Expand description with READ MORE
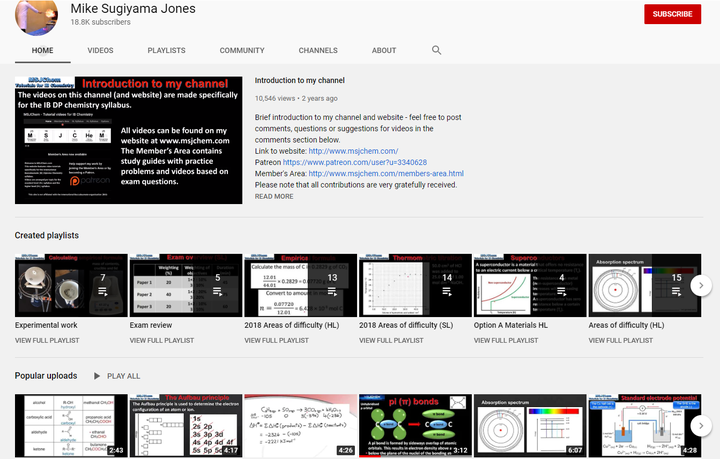 pos(274,196)
